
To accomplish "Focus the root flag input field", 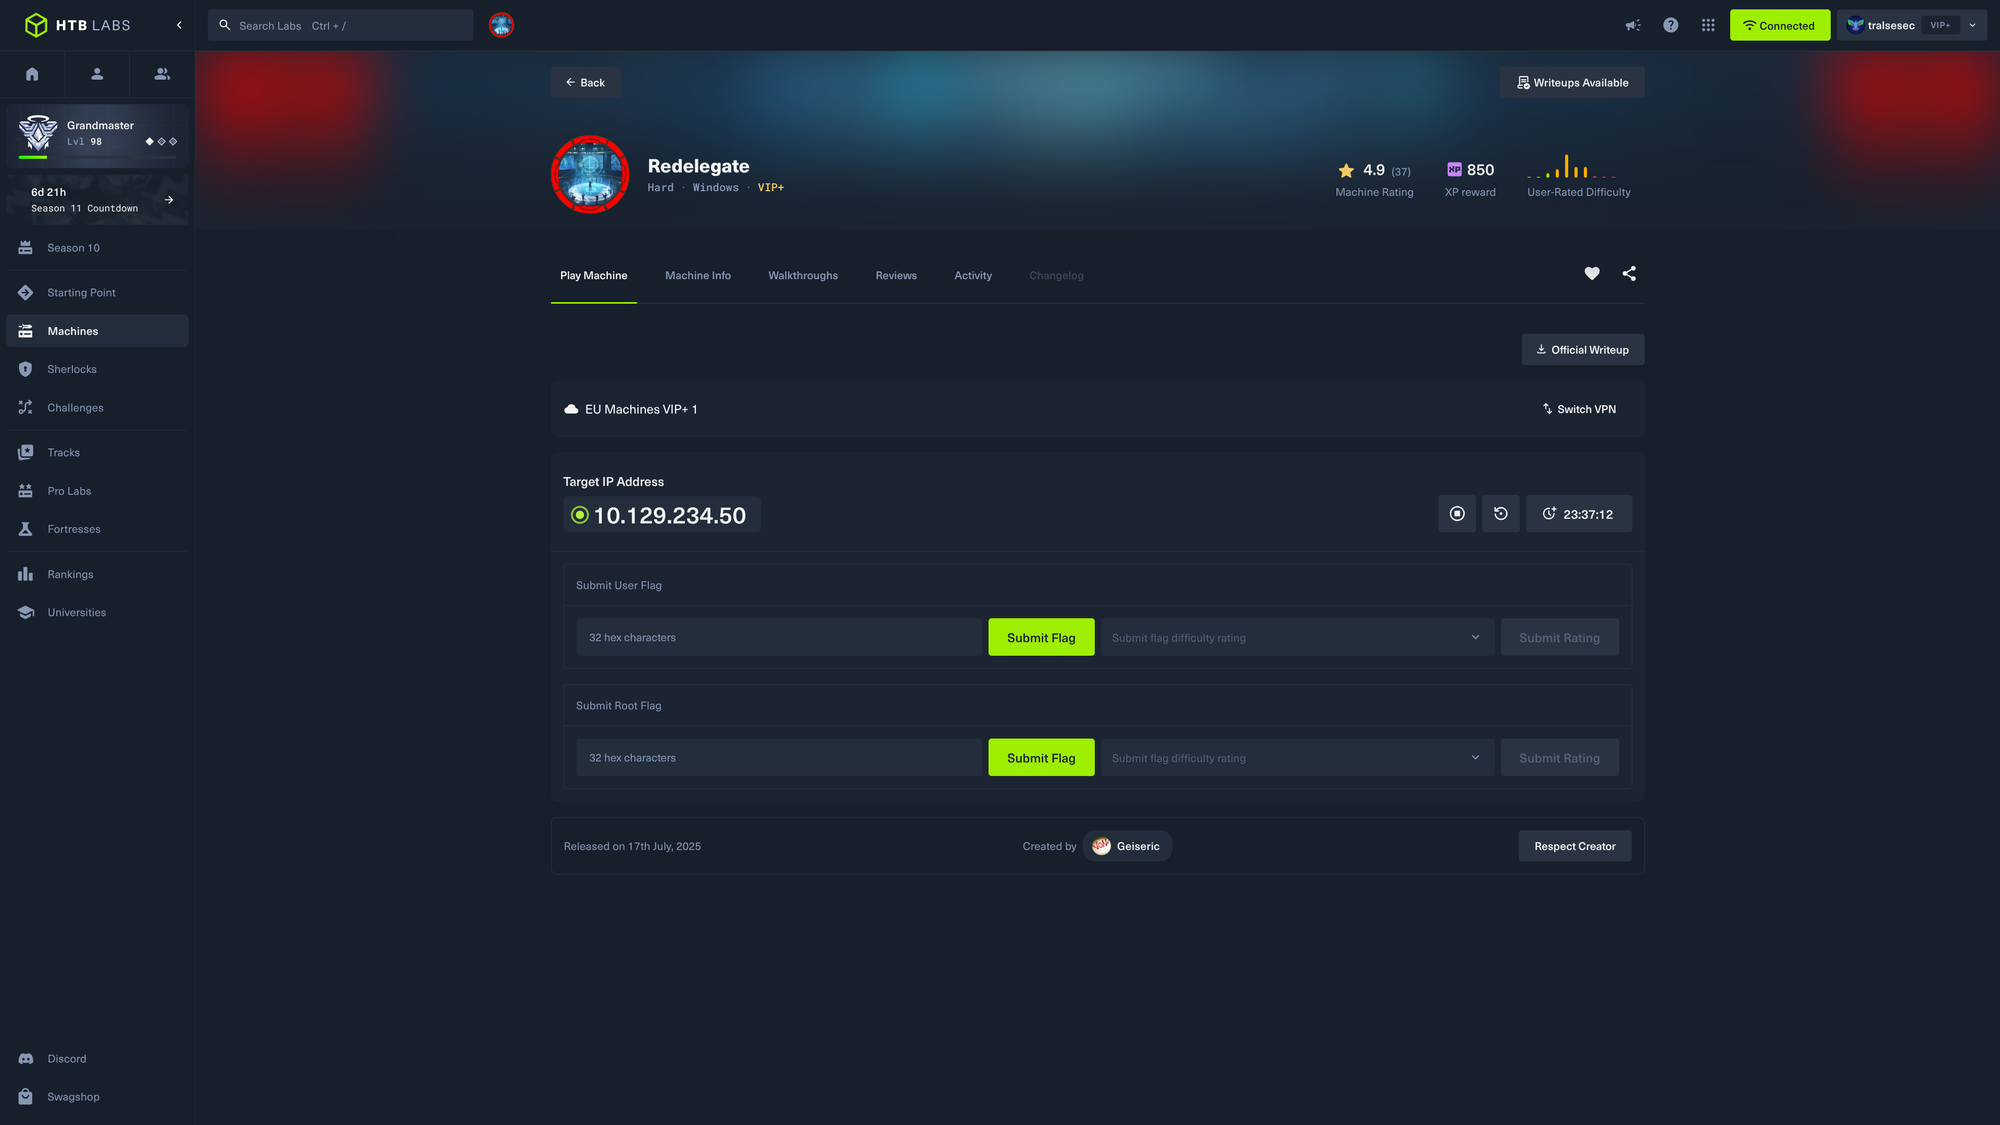I will click(x=780, y=758).
